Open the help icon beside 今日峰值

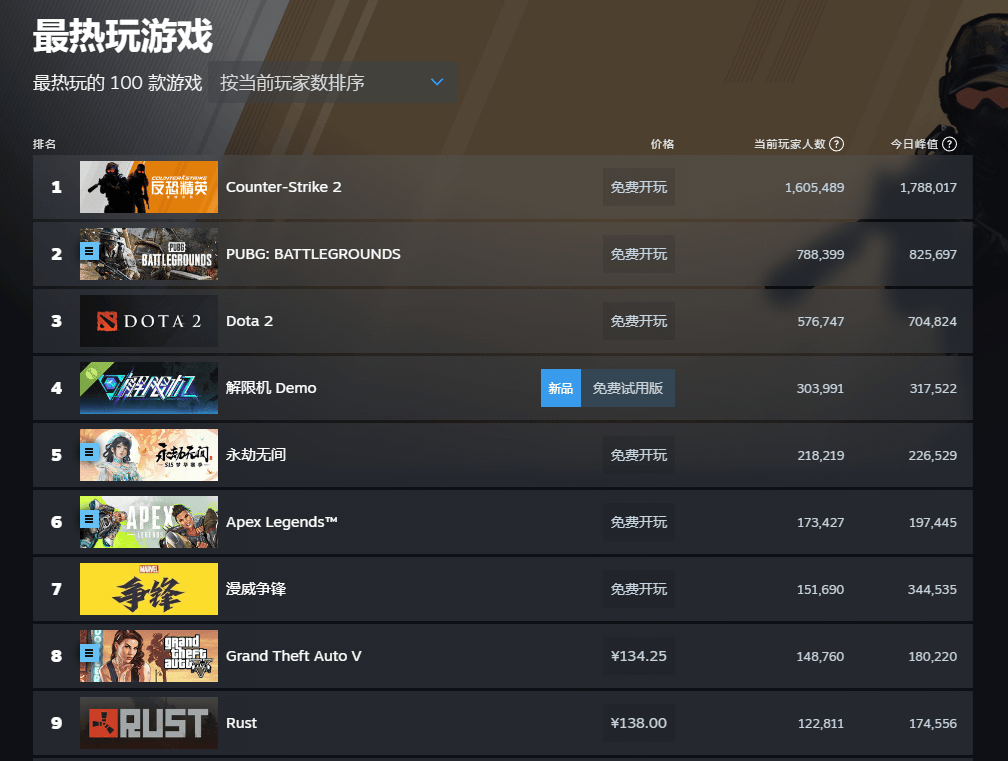[950, 144]
